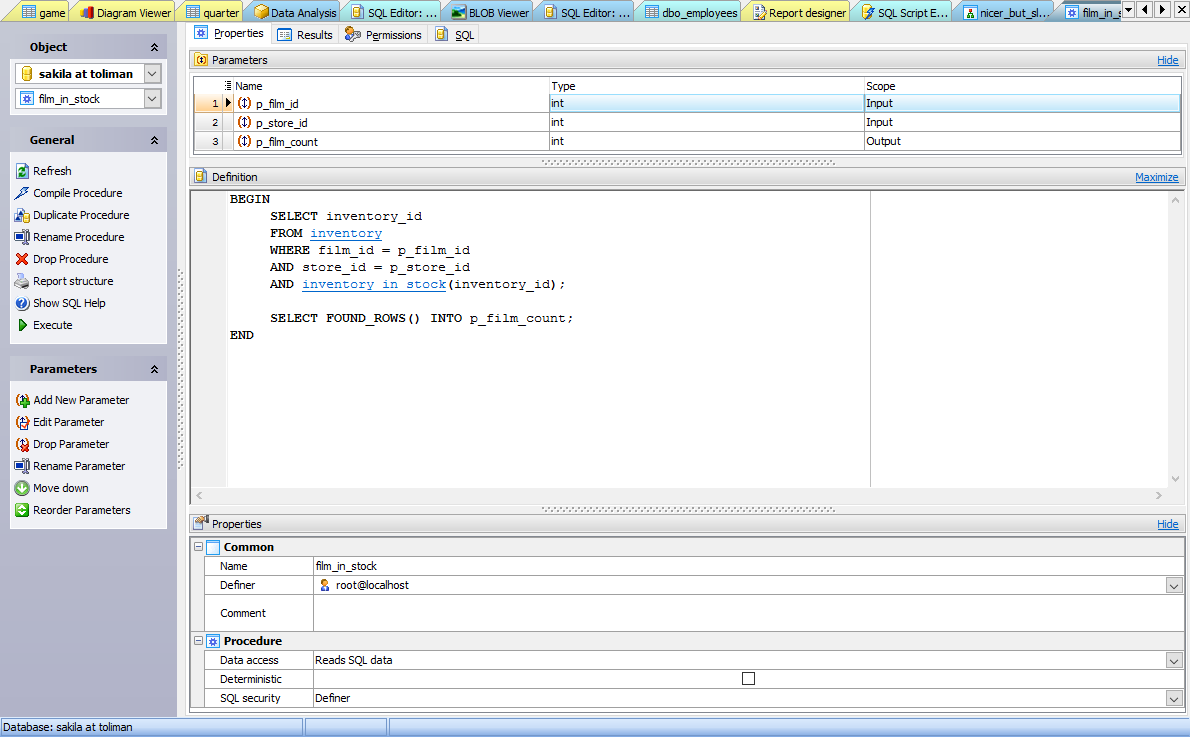Click the green Execute arrow icon
This screenshot has height=737, width=1190.
pyautogui.click(x=22, y=325)
